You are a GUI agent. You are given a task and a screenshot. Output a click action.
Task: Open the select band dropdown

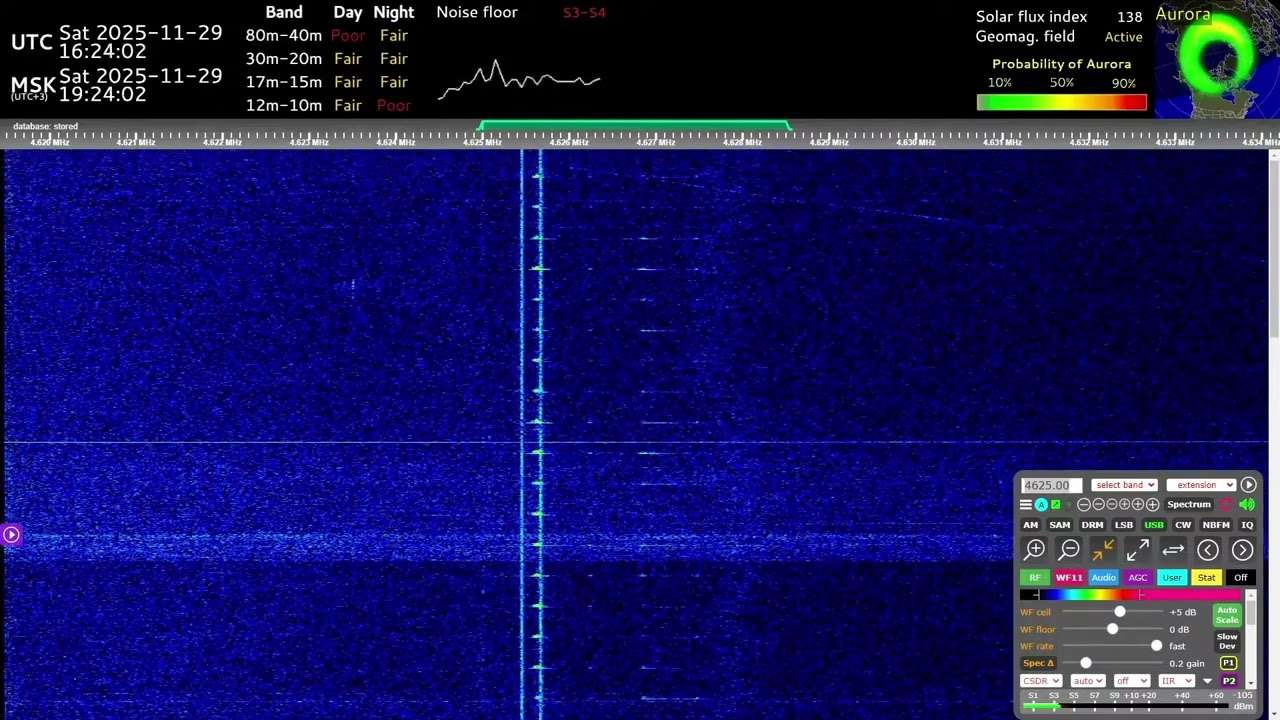[x=1124, y=485]
